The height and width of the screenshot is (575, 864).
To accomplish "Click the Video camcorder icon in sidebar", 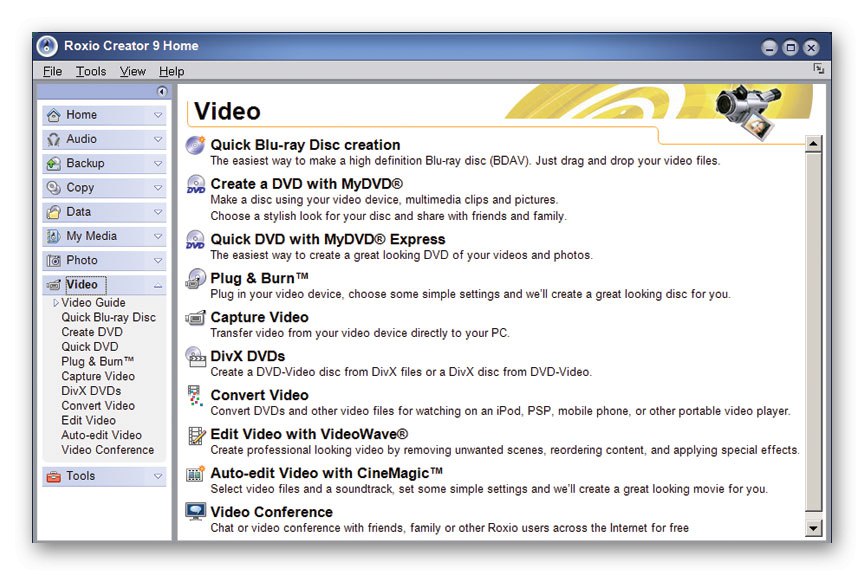I will point(53,285).
